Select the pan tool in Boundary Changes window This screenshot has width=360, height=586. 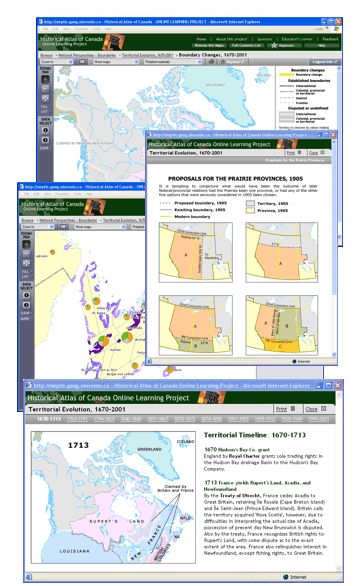(45, 98)
